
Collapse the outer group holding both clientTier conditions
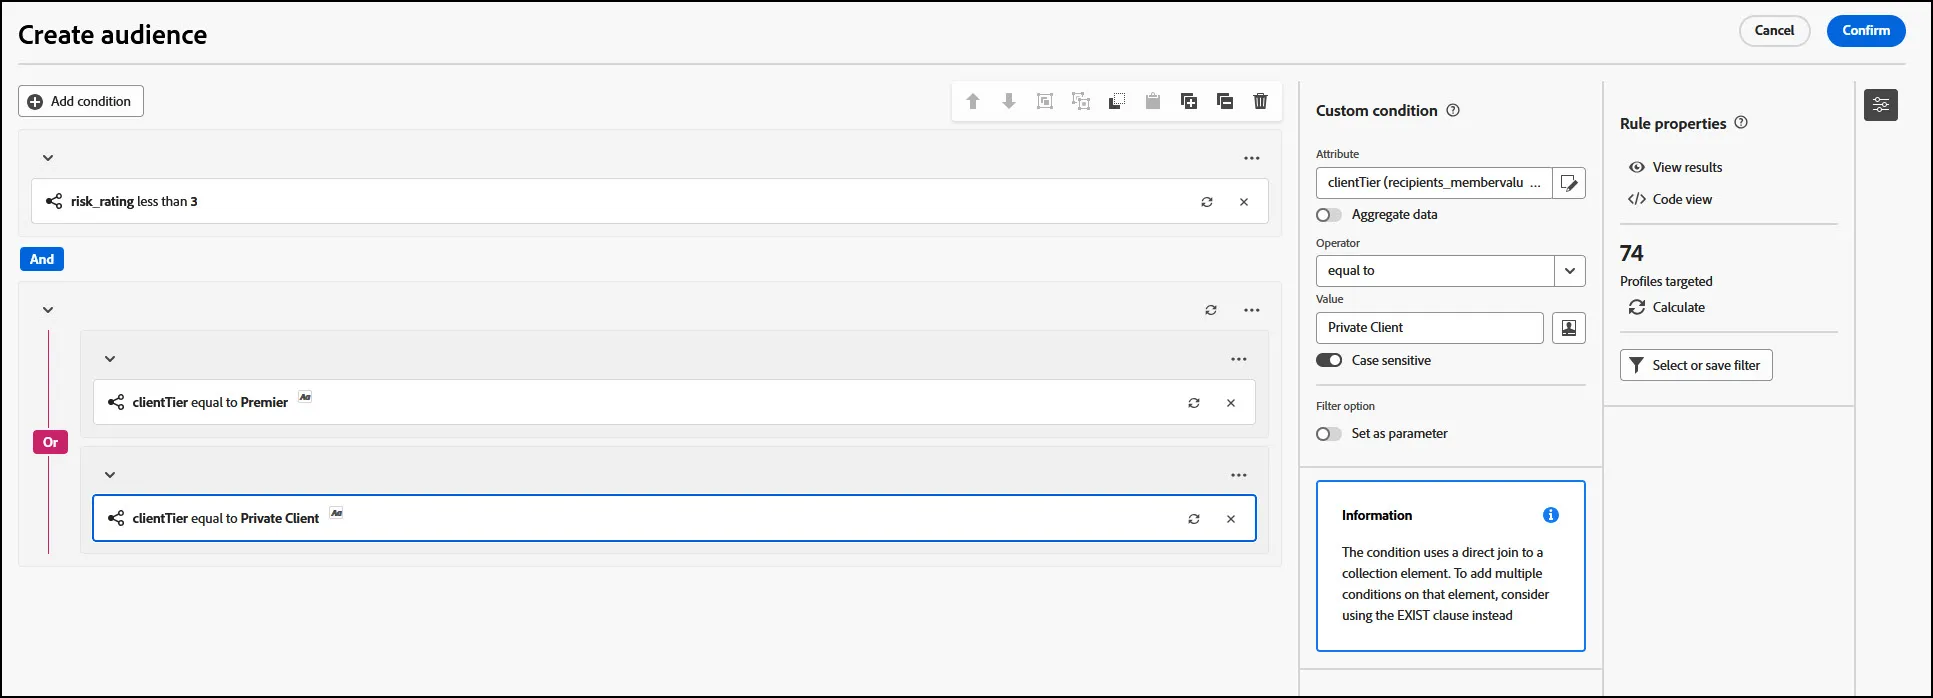click(x=48, y=310)
